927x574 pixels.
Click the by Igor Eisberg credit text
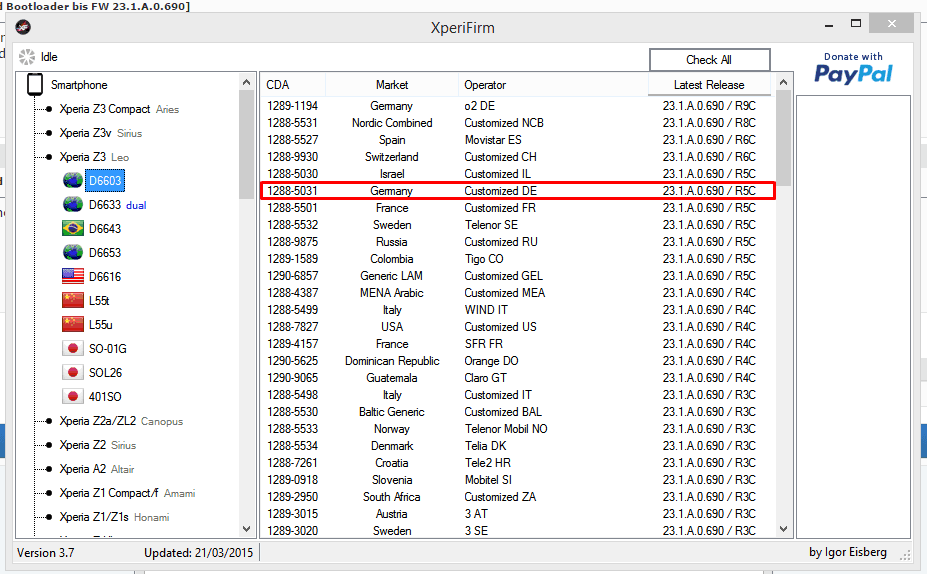(x=848, y=552)
